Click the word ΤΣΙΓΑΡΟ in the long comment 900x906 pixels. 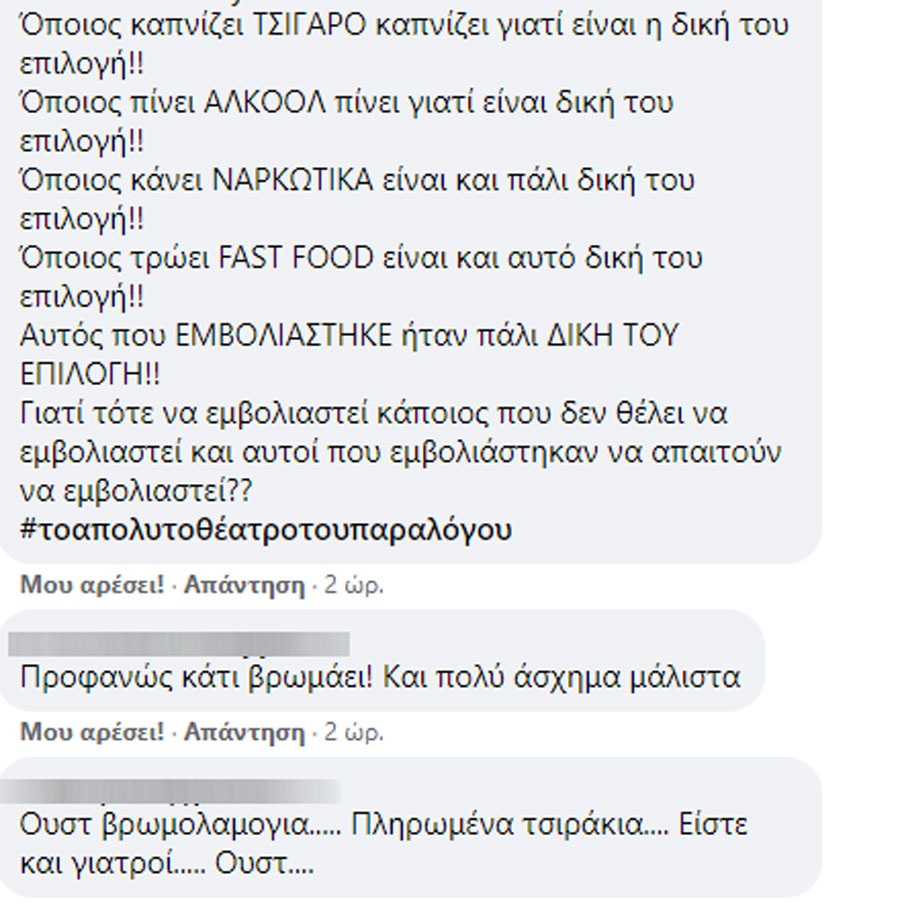click(310, 25)
